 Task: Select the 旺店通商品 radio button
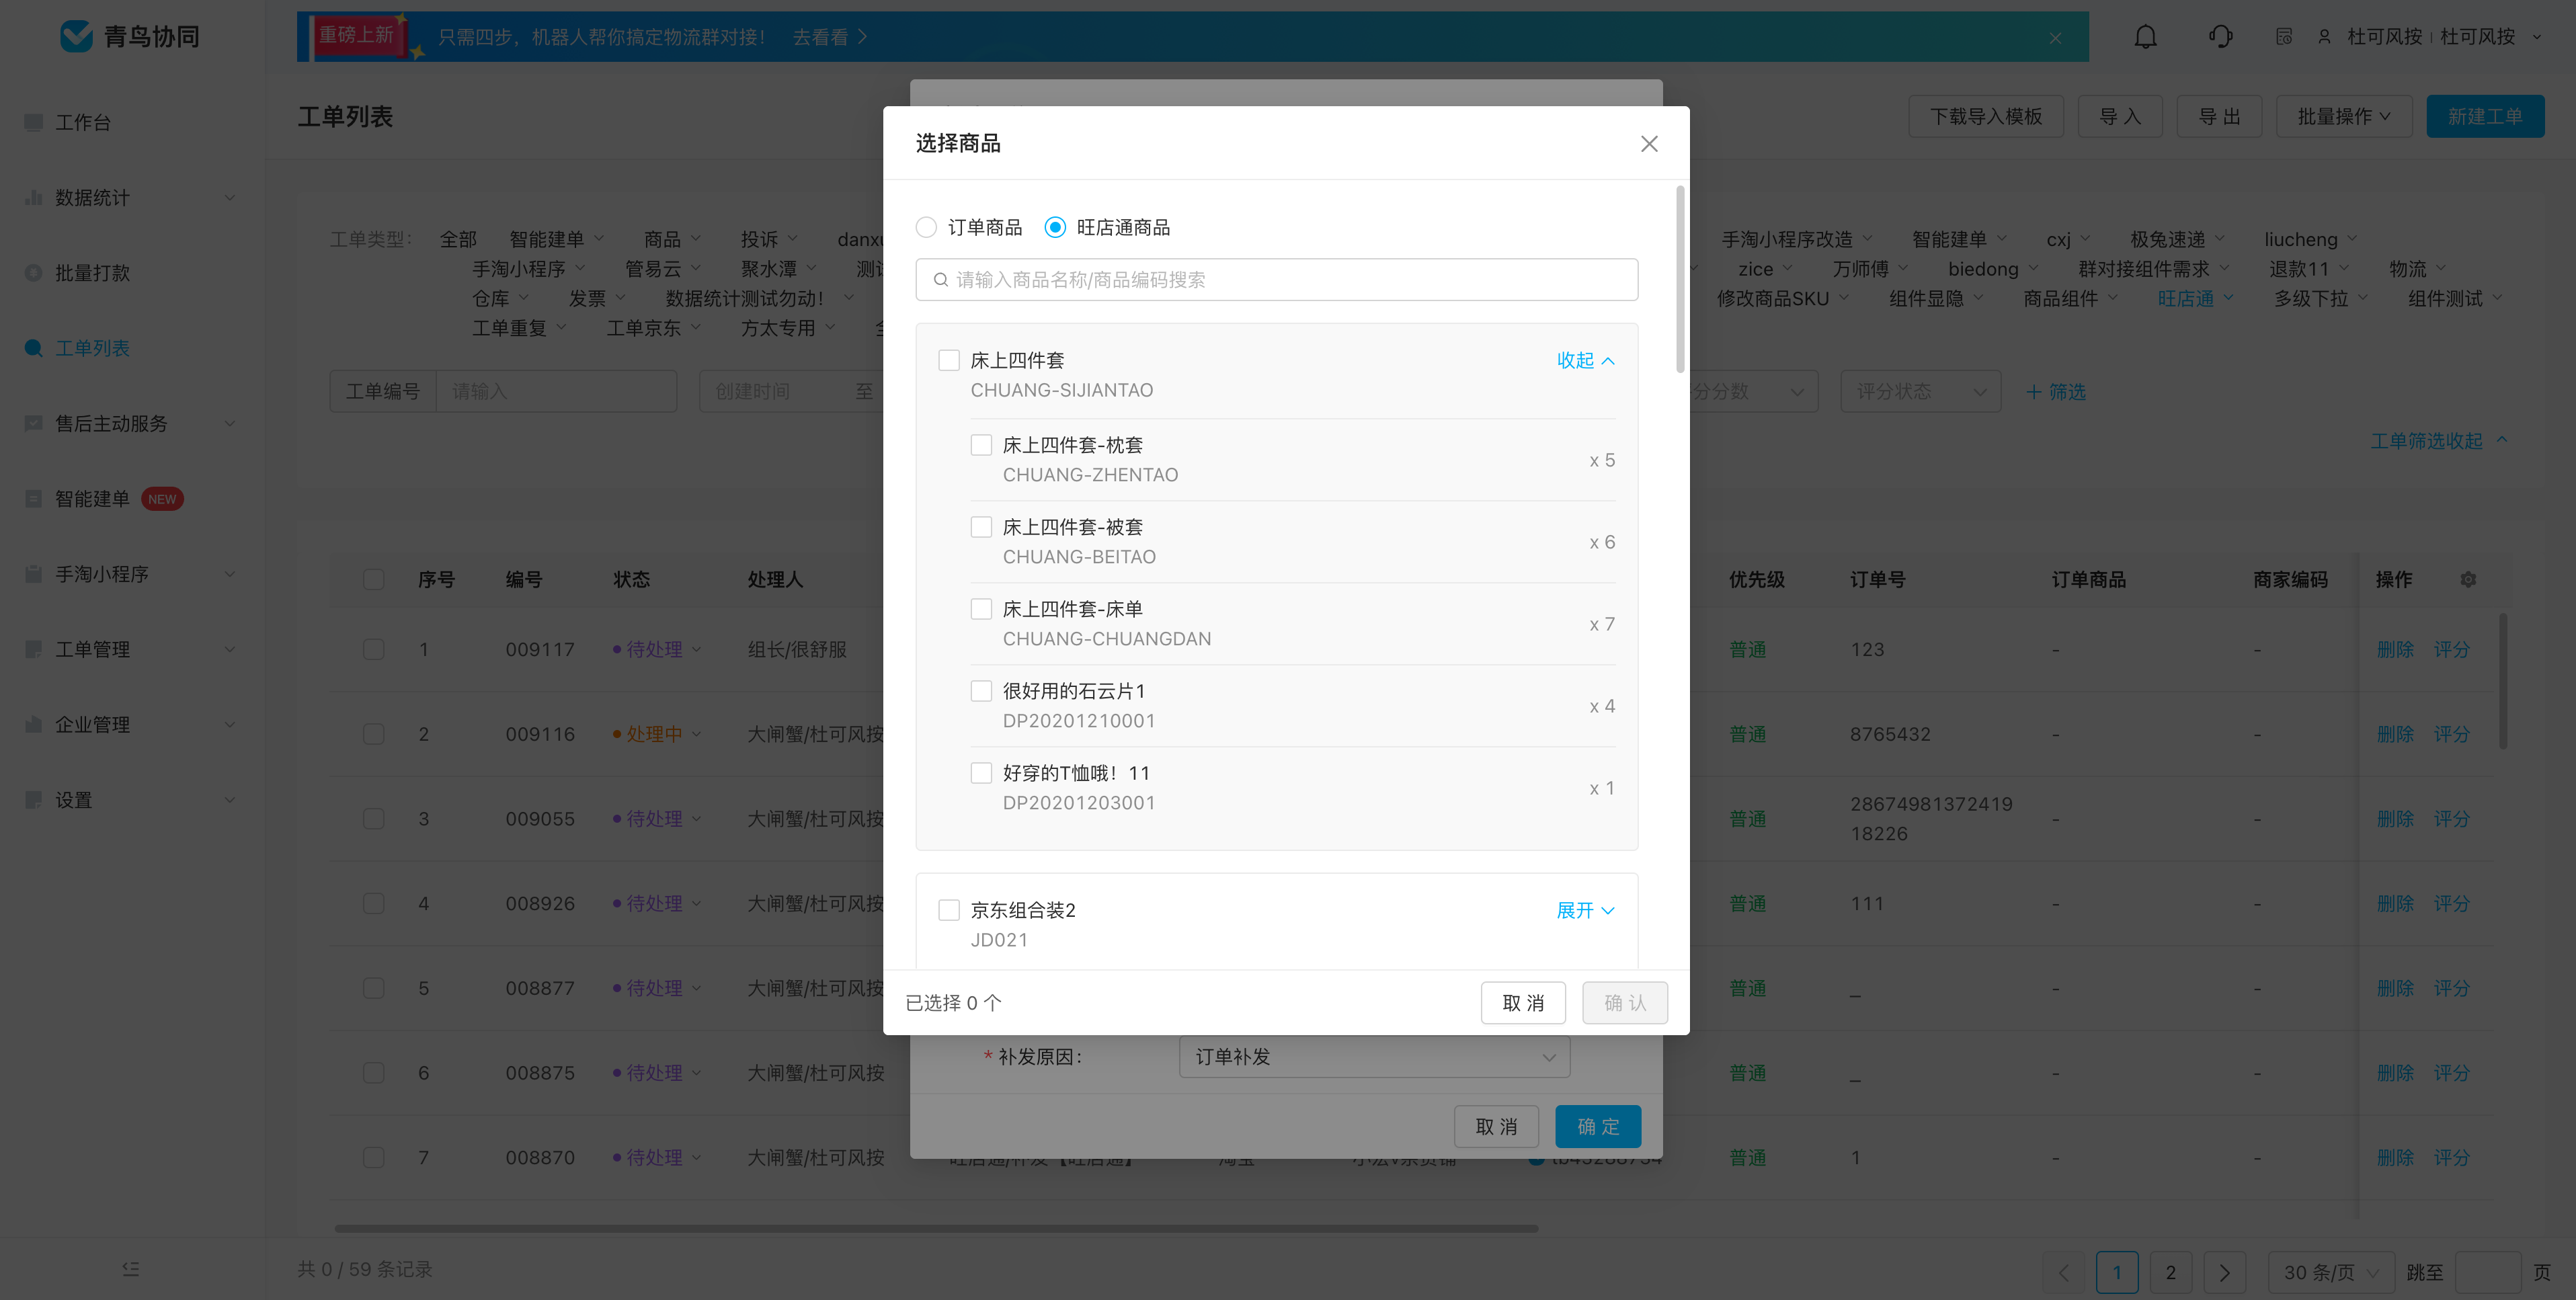coord(1055,227)
